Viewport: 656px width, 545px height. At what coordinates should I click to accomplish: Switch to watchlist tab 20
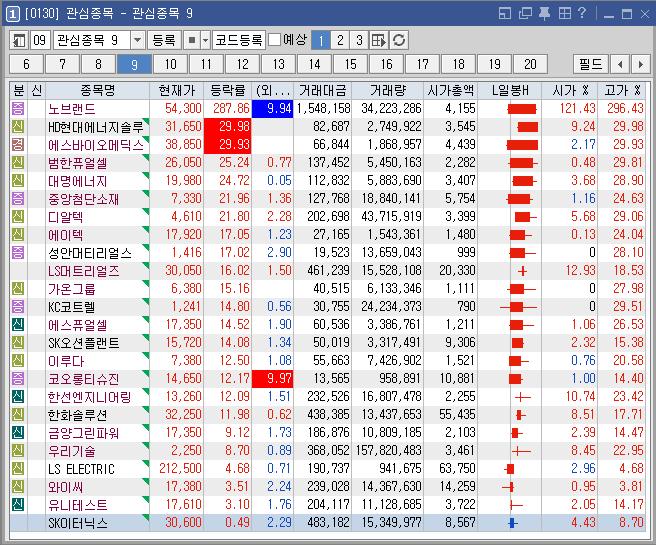530,64
